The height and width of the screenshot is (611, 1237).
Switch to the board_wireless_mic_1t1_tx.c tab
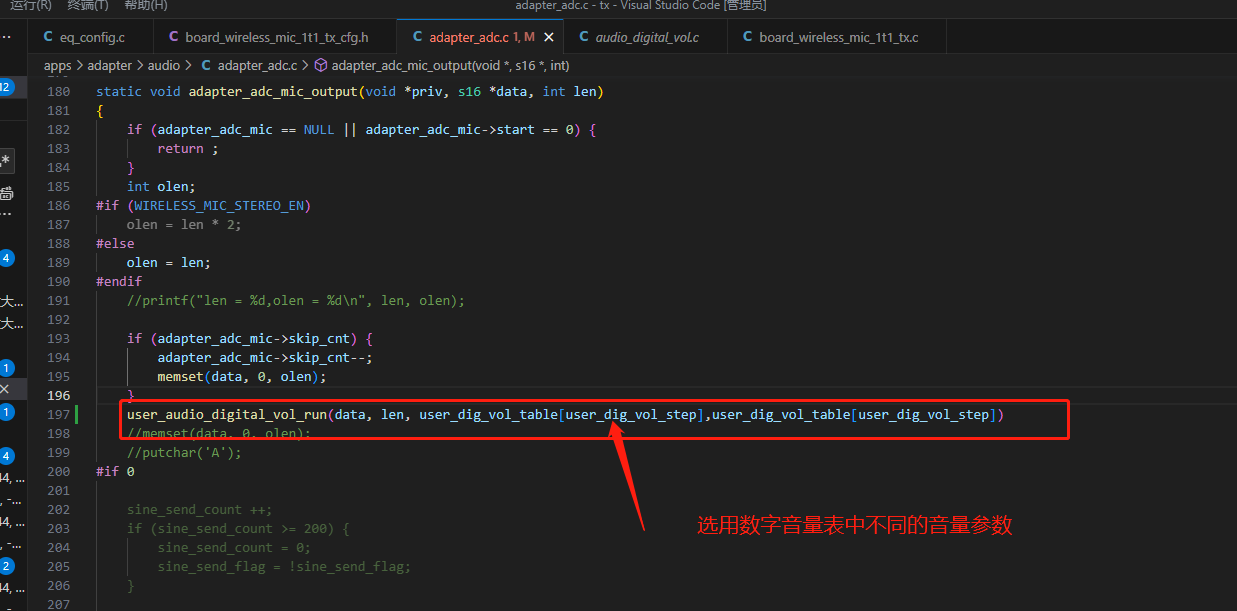837,37
